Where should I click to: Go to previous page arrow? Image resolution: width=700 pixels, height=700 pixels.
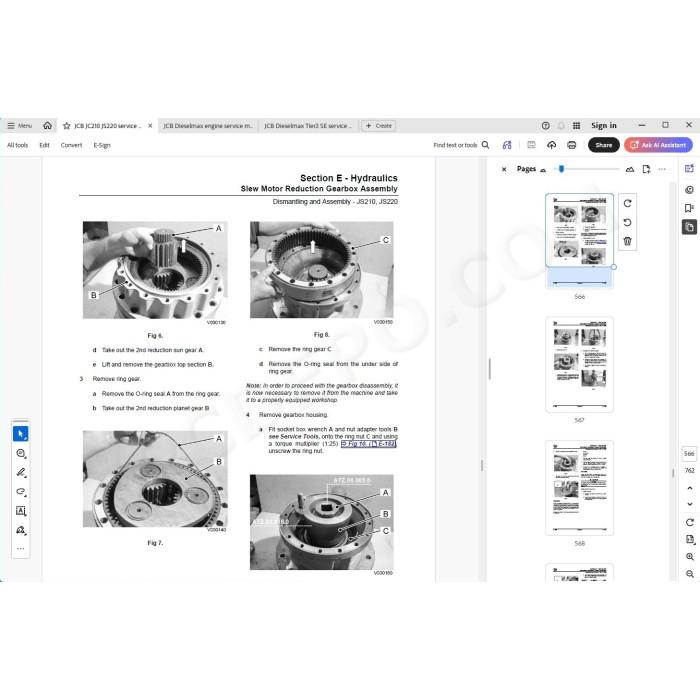pyautogui.click(x=690, y=488)
